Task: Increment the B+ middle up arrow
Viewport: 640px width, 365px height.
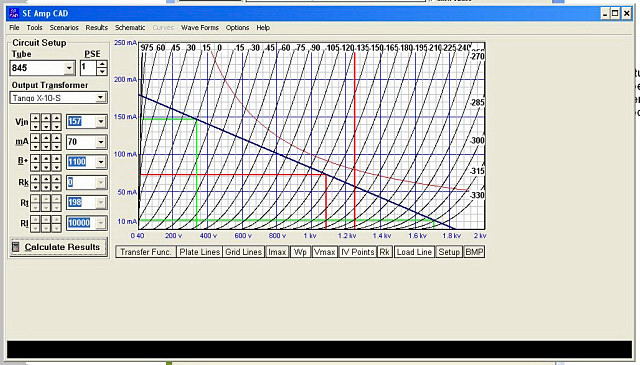Action: pyautogui.click(x=46, y=158)
